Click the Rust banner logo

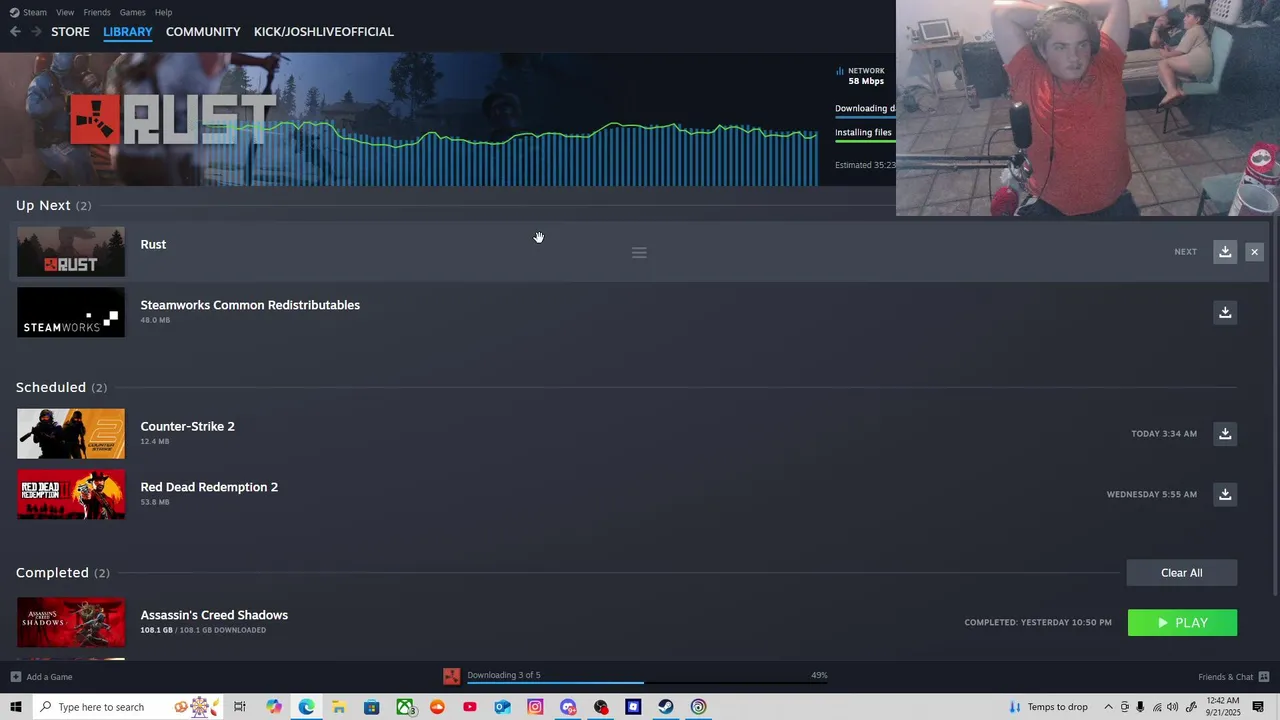[172, 120]
